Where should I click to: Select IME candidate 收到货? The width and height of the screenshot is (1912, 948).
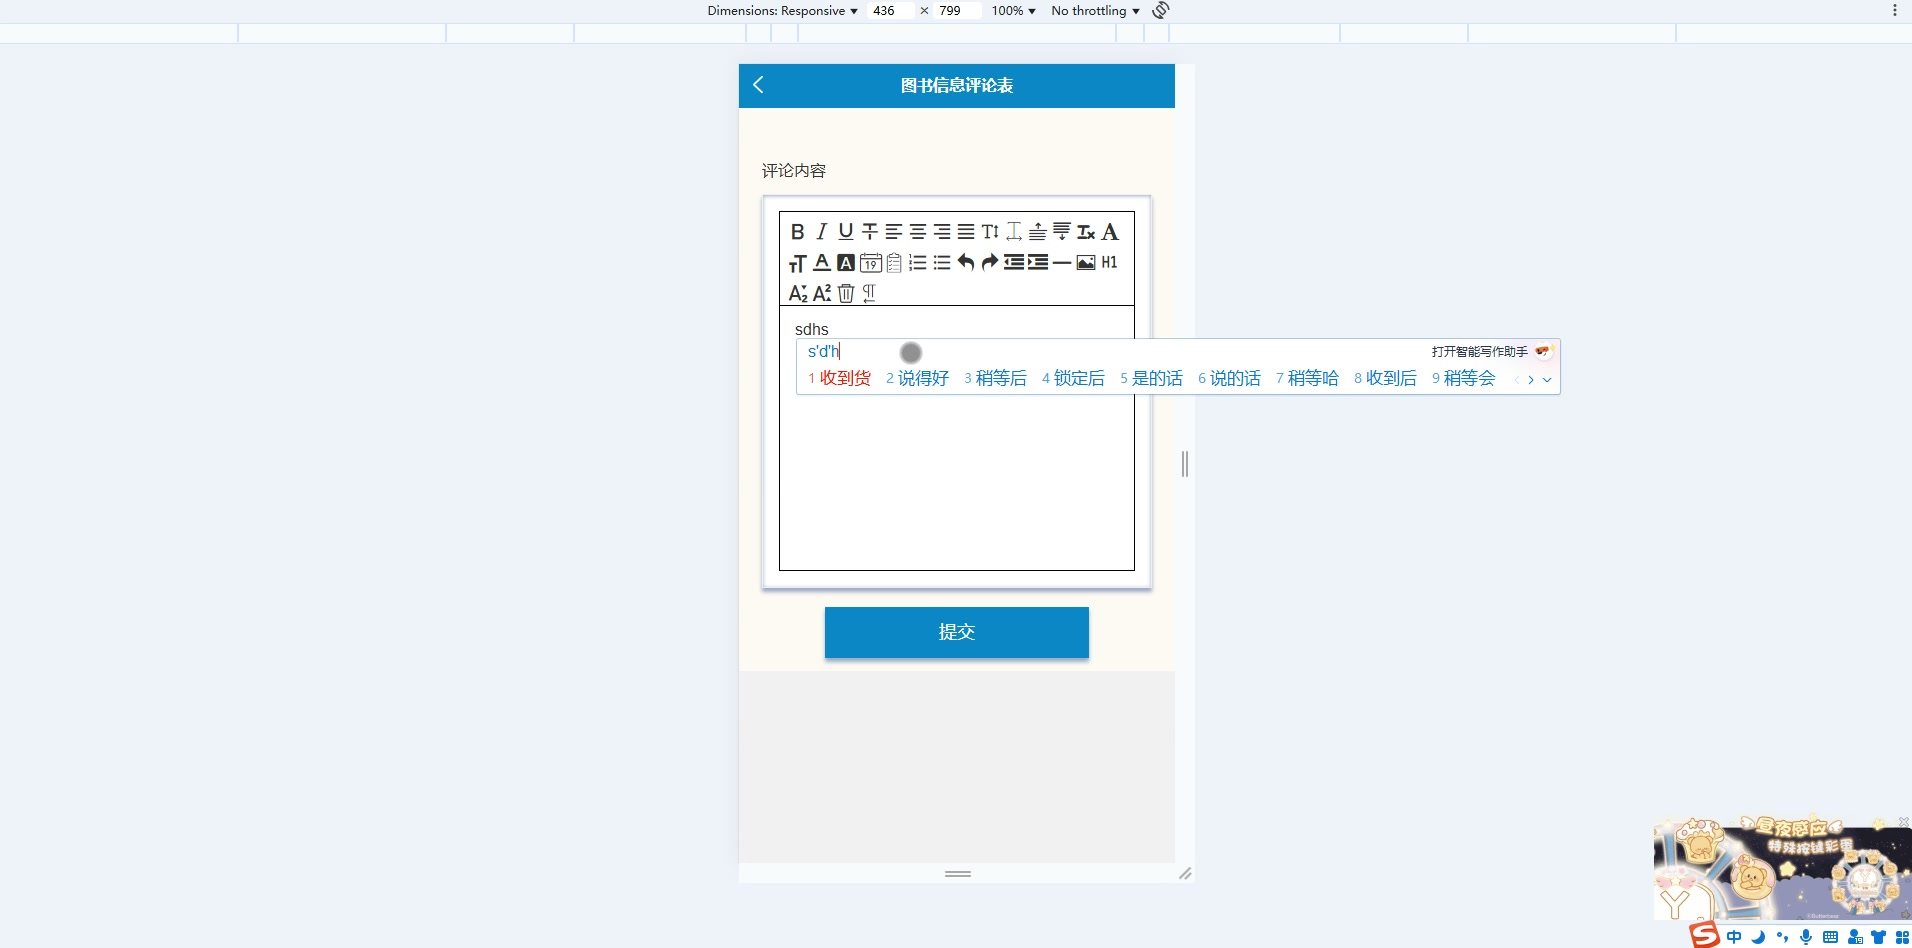pos(839,378)
